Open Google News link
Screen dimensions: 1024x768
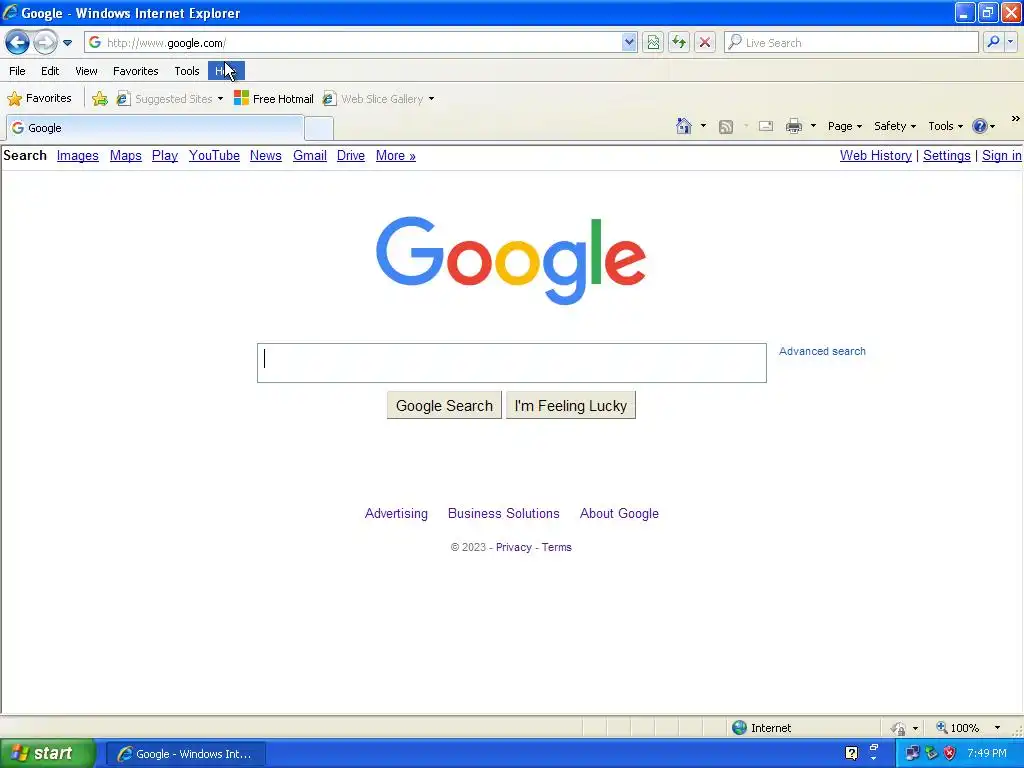click(x=266, y=155)
